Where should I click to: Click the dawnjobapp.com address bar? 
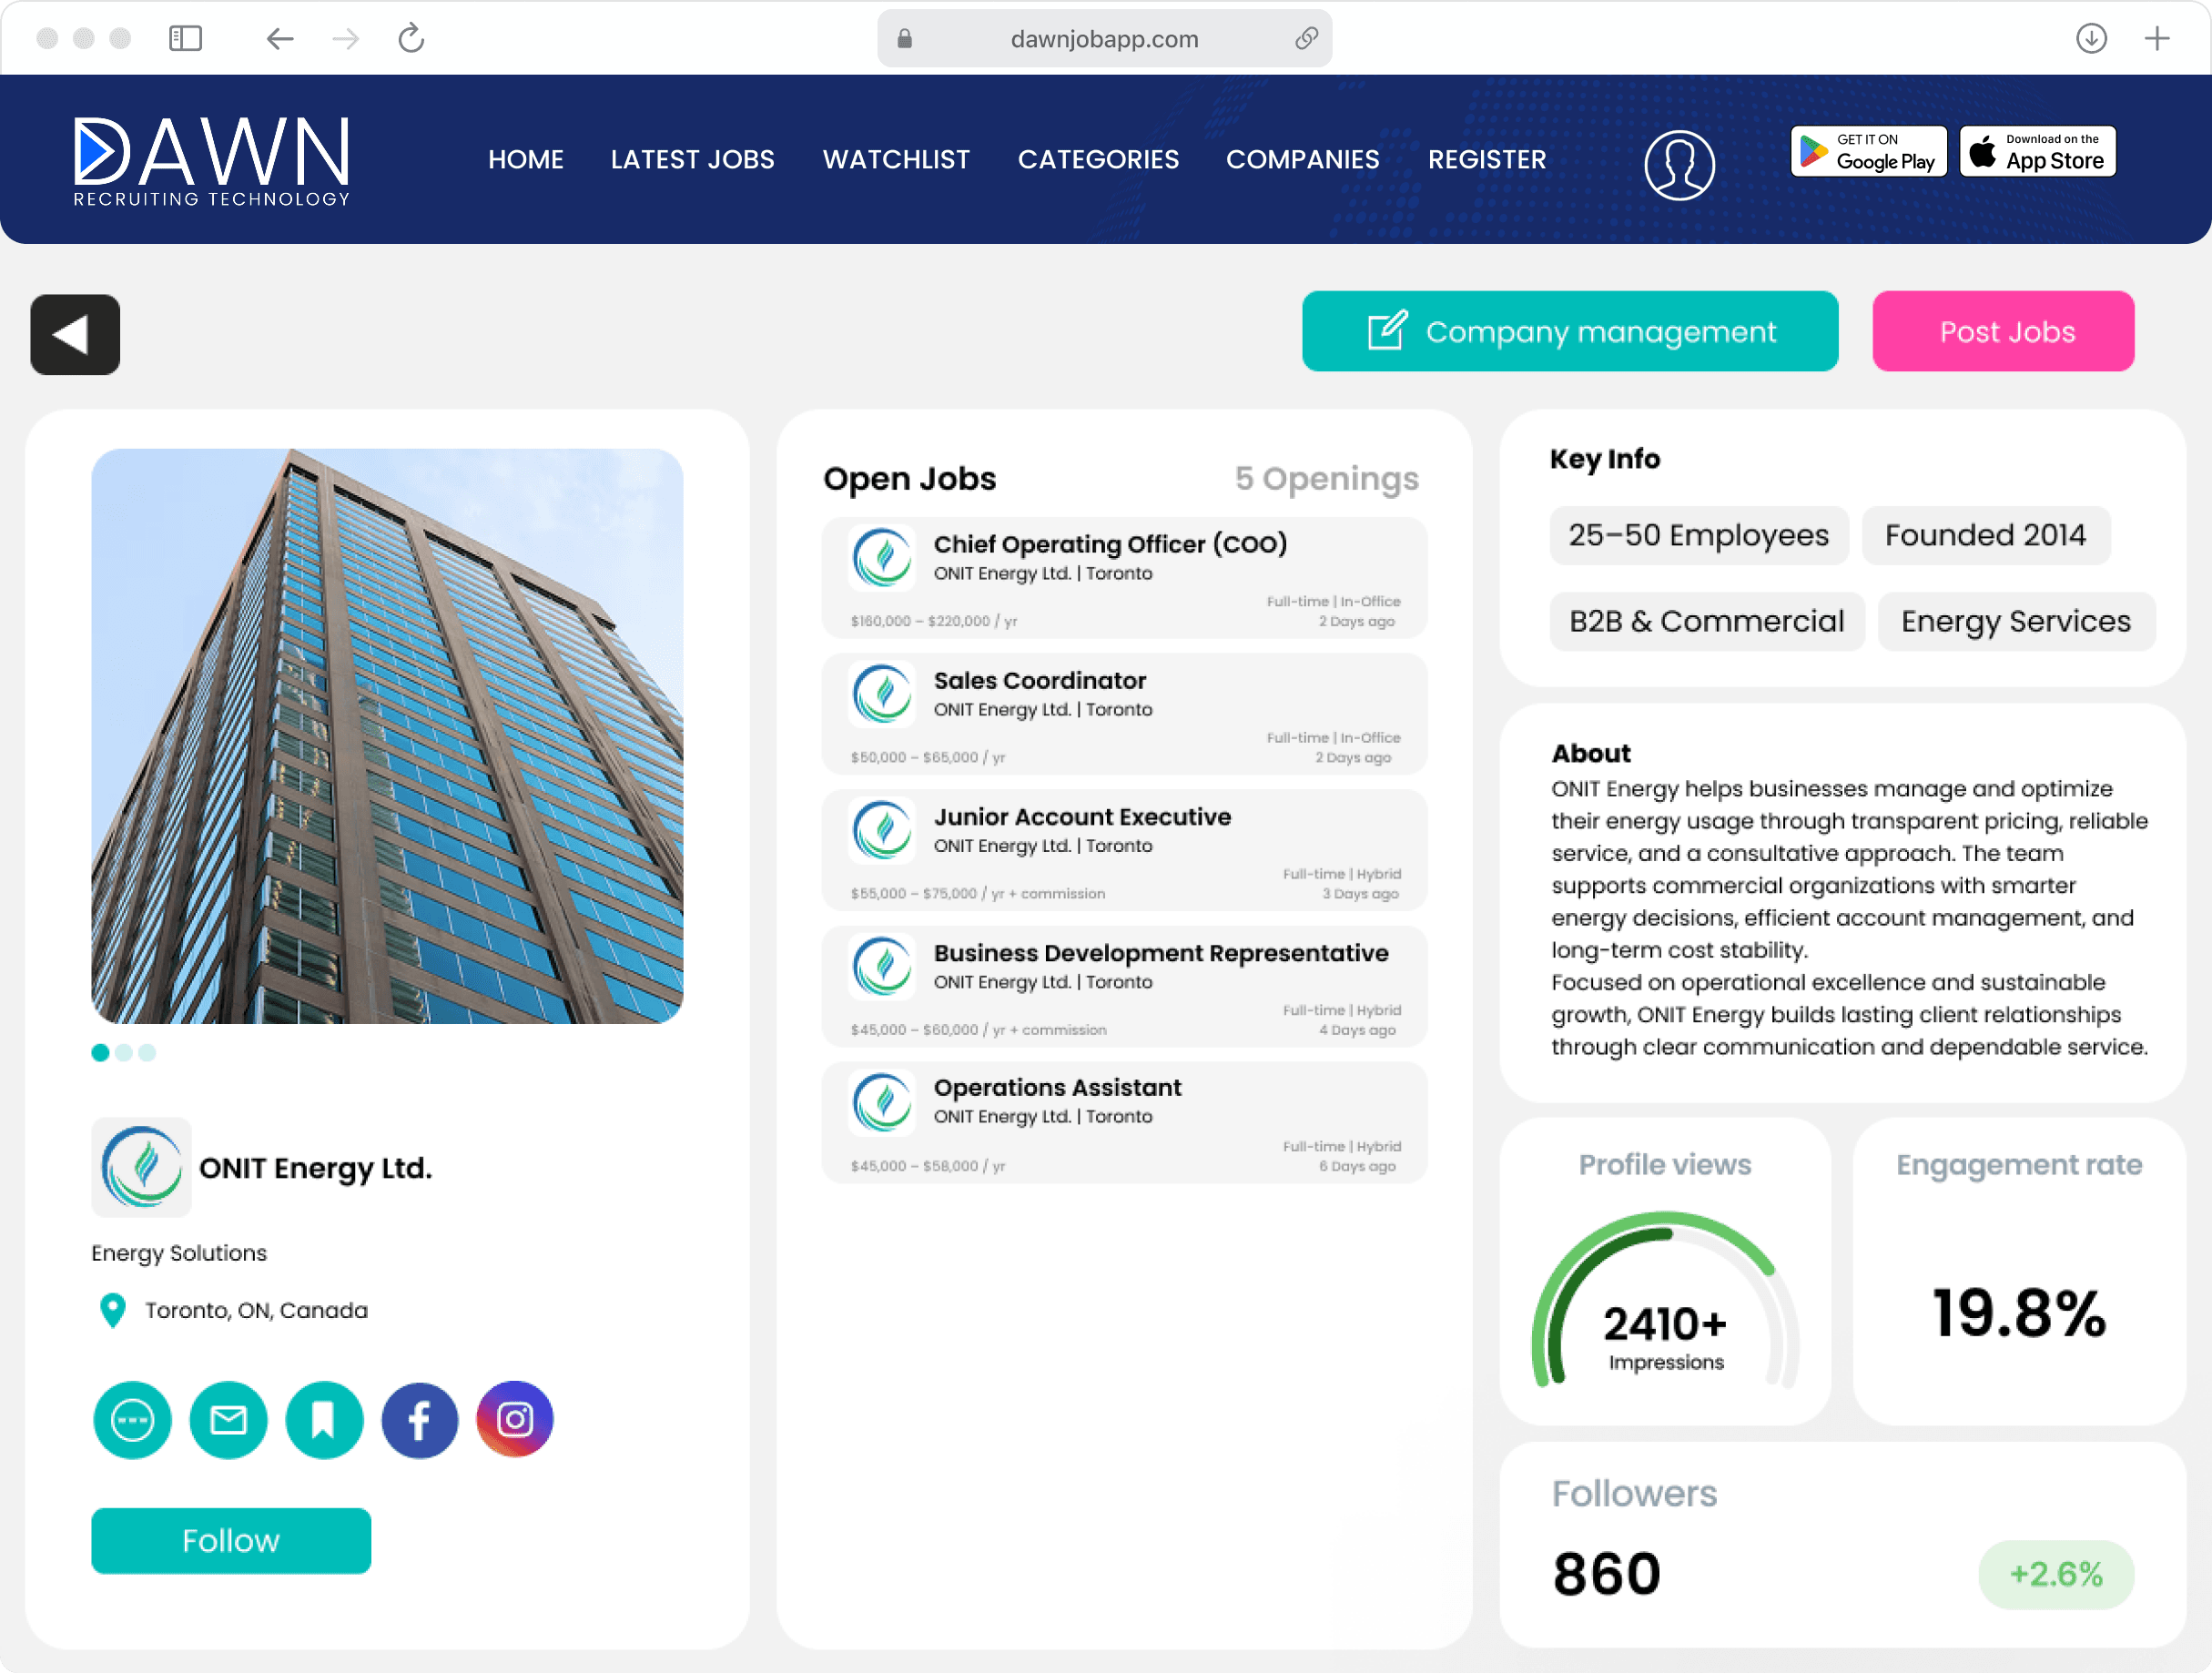coord(1103,38)
